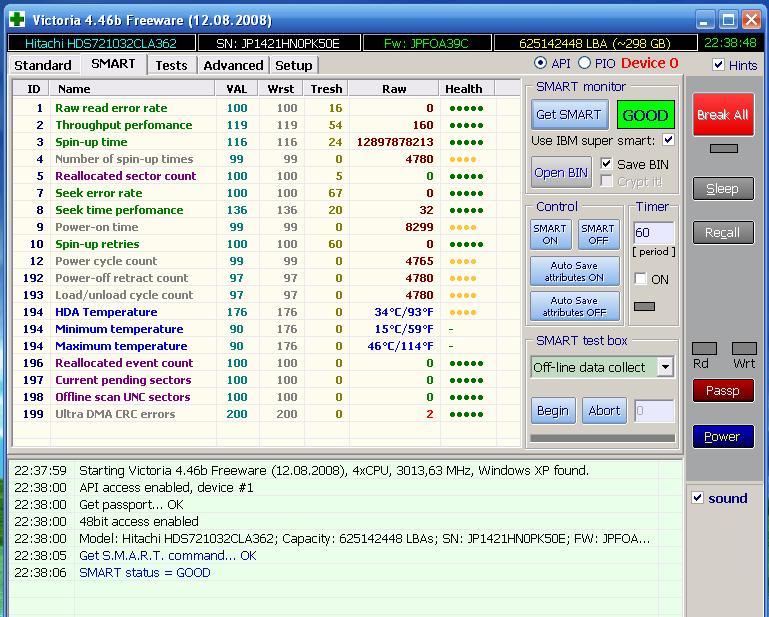Click the SMART test progress bar
This screenshot has height=617, width=769.
coord(603,438)
